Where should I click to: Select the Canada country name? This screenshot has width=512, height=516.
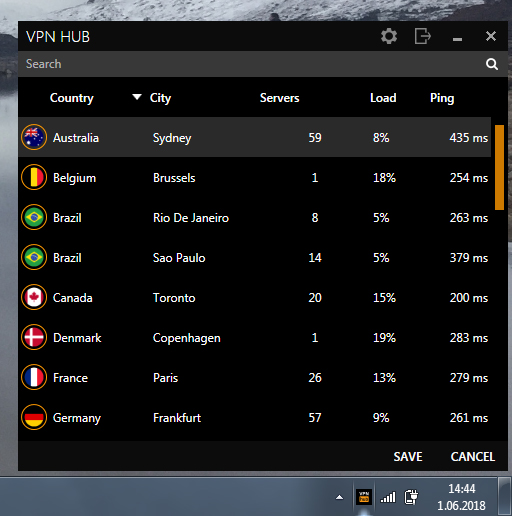pos(72,298)
